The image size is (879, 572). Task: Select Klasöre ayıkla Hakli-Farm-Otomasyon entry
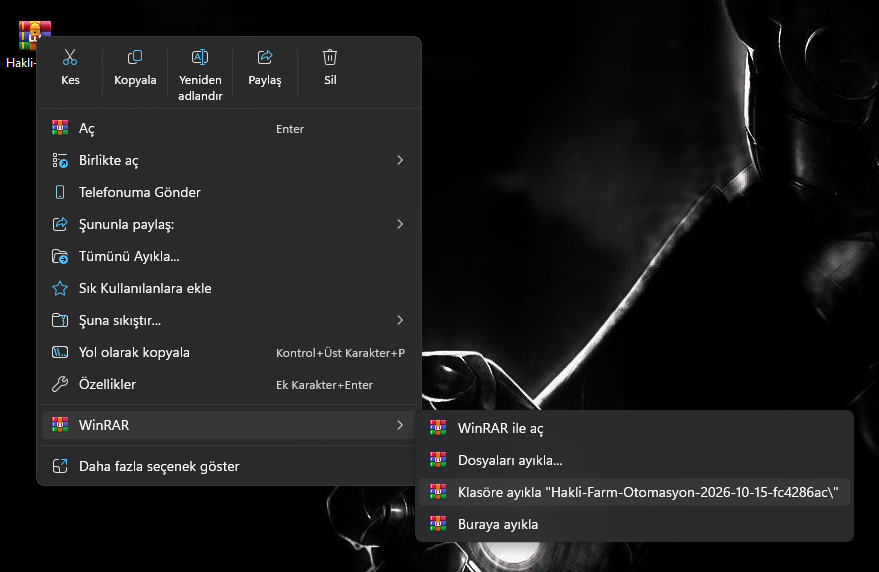[x=635, y=492]
